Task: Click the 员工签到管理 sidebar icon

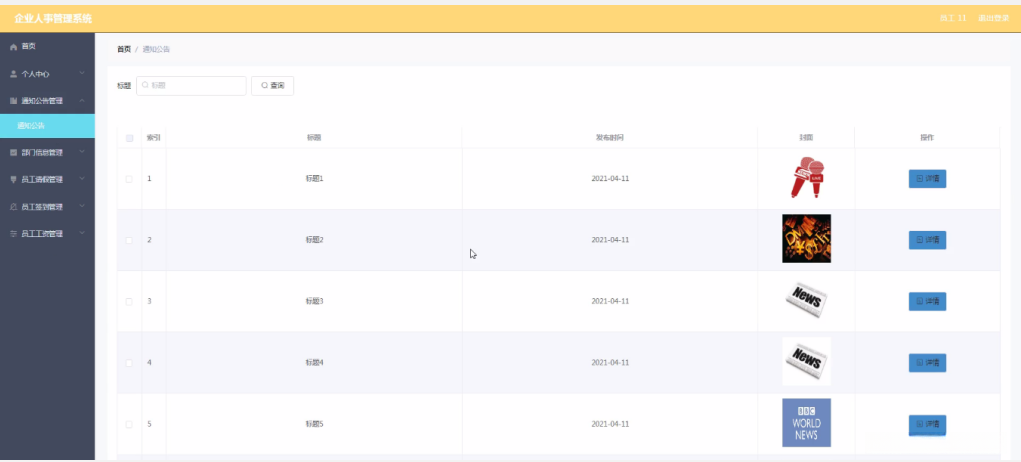Action: [x=13, y=207]
